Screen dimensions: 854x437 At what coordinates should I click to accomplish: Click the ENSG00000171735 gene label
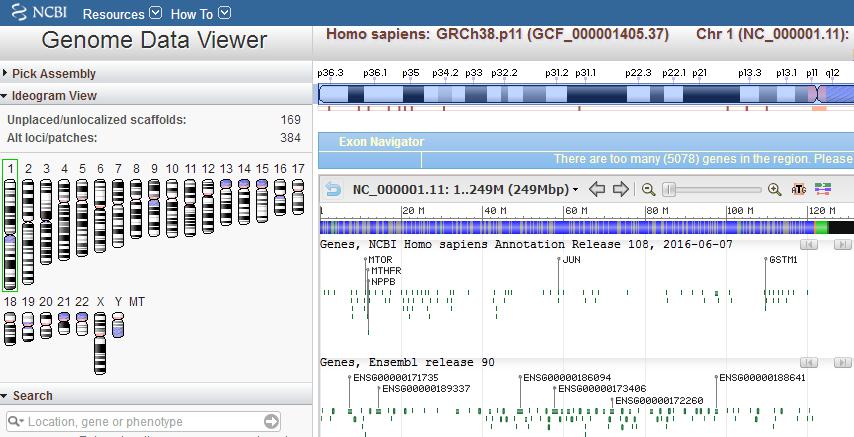tap(396, 378)
